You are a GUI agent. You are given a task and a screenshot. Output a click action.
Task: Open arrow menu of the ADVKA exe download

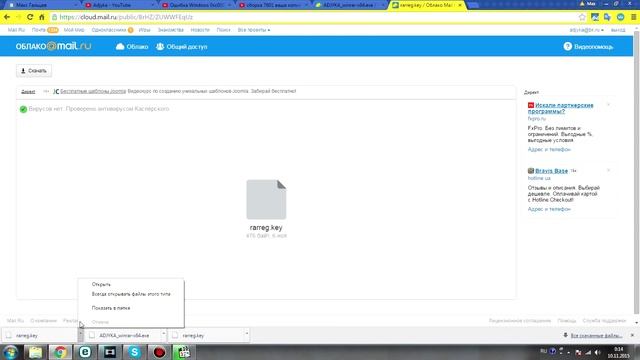click(x=163, y=334)
